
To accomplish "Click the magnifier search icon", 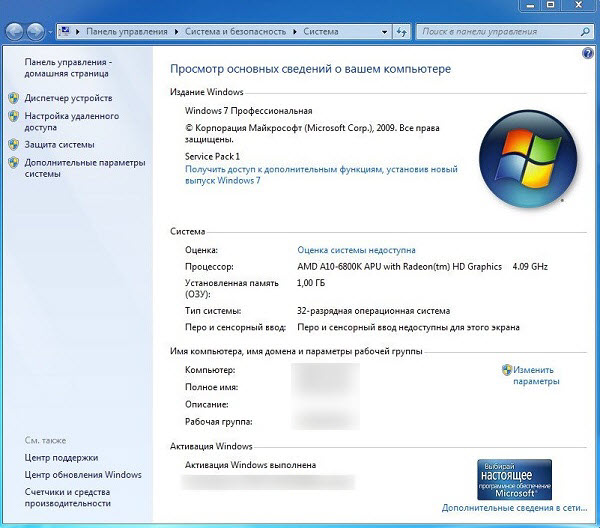I will (x=585, y=32).
